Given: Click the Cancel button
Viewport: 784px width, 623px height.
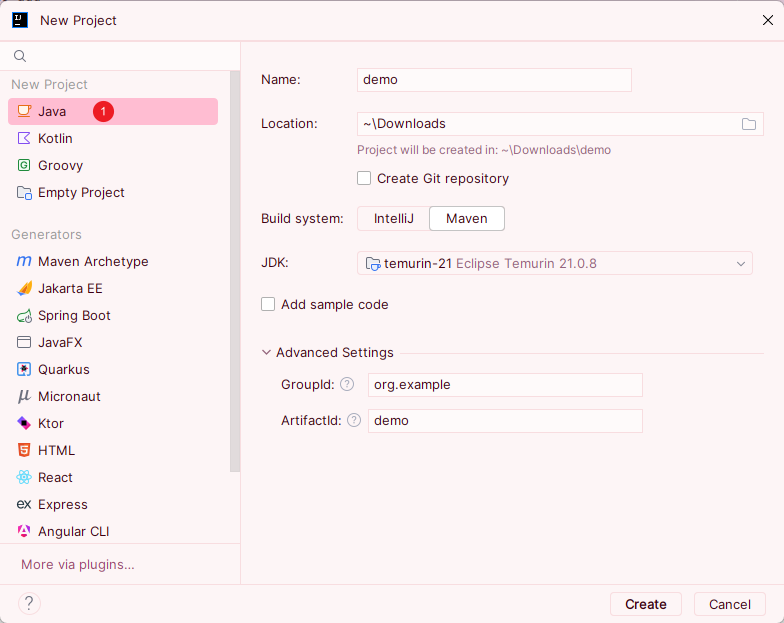Looking at the screenshot, I should point(730,604).
